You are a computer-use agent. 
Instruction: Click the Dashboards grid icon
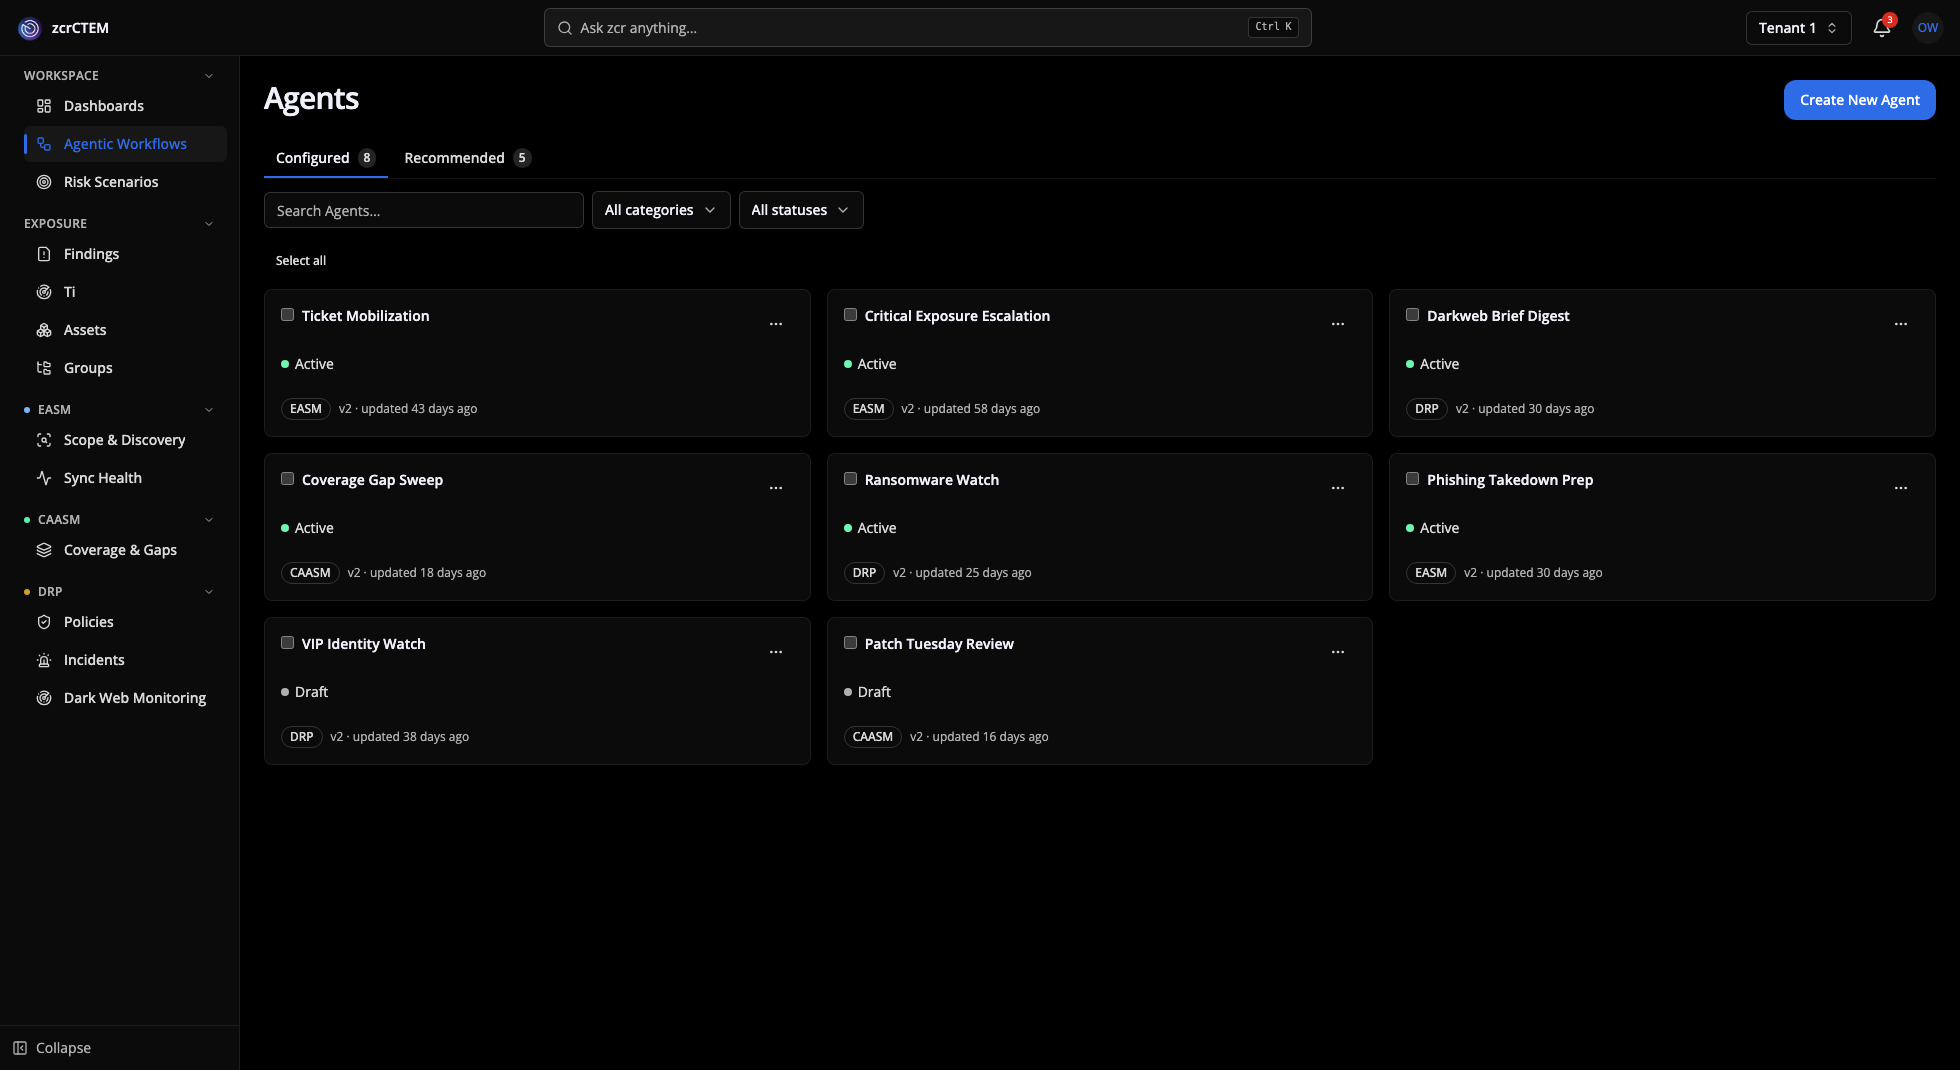coord(44,106)
